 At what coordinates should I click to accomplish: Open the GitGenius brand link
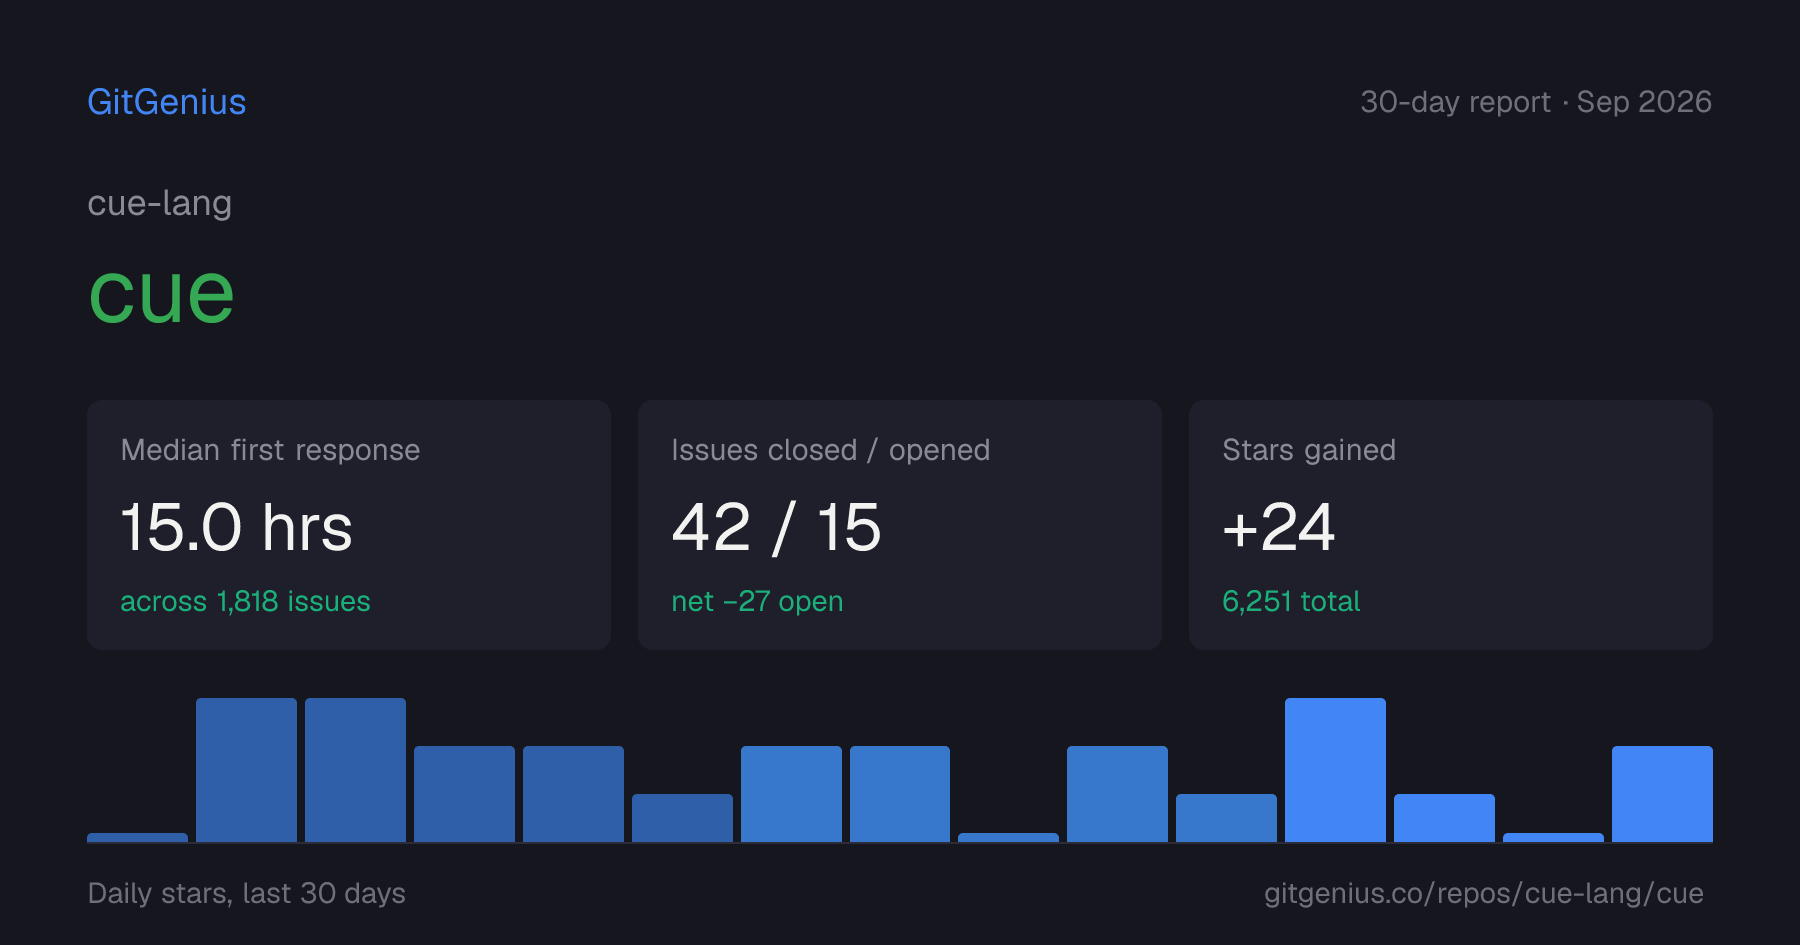(167, 102)
